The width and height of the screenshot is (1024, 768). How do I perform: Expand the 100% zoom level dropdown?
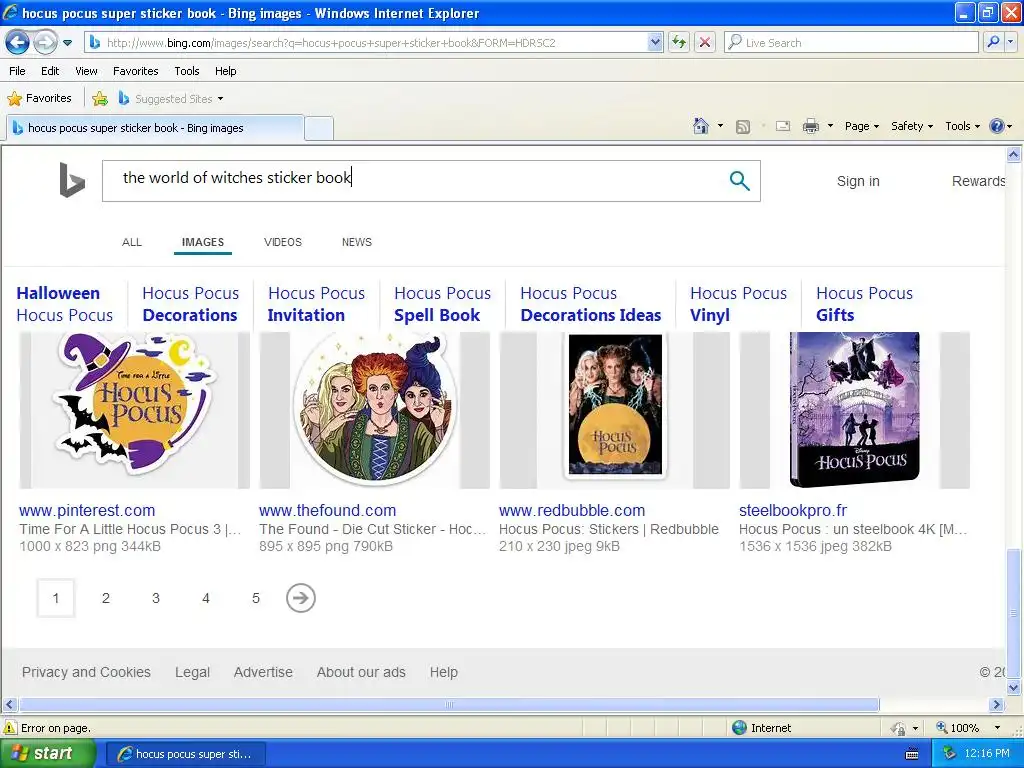coord(997,728)
